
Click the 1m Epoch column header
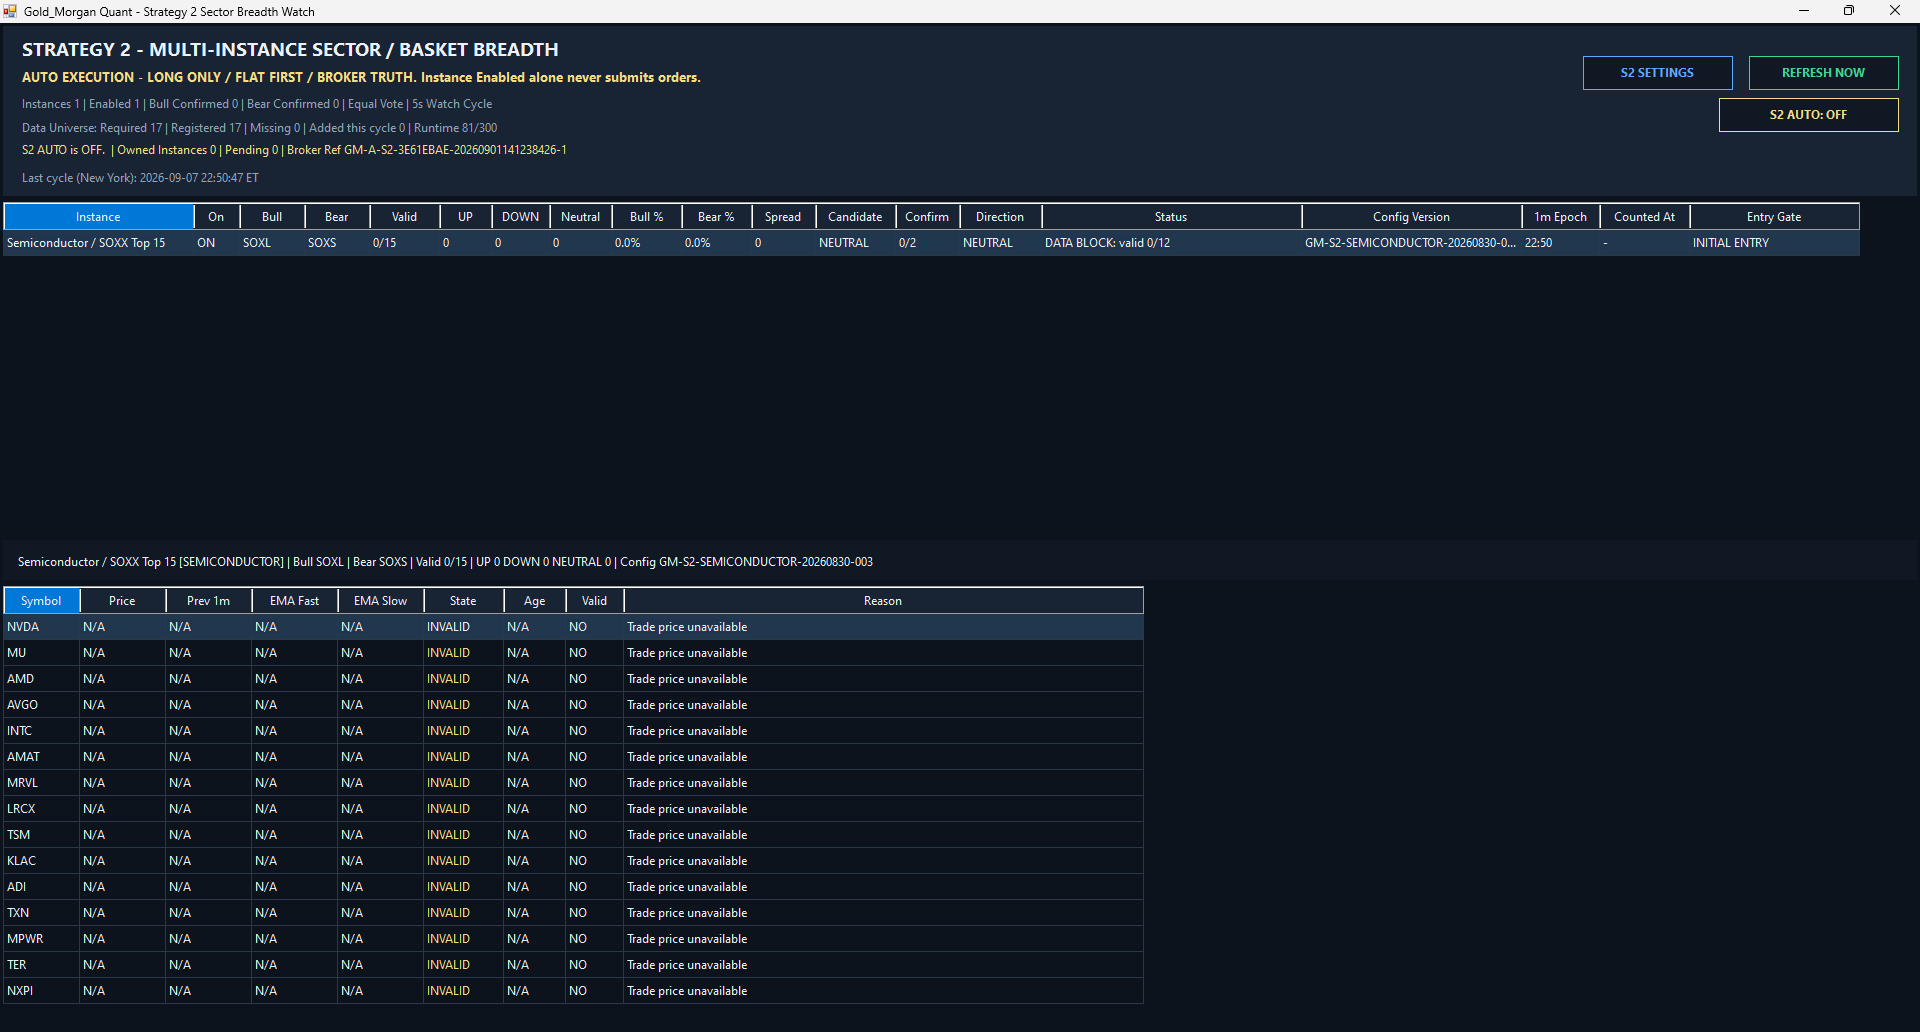[x=1560, y=217]
